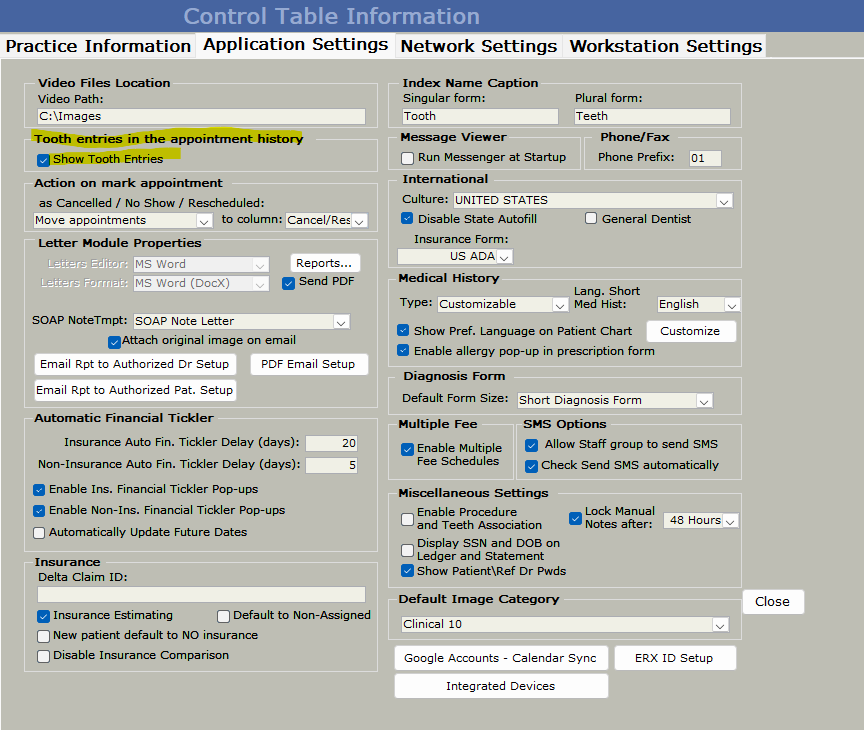The width and height of the screenshot is (864, 730).
Task: Open the Network Settings tab
Action: tap(478, 46)
